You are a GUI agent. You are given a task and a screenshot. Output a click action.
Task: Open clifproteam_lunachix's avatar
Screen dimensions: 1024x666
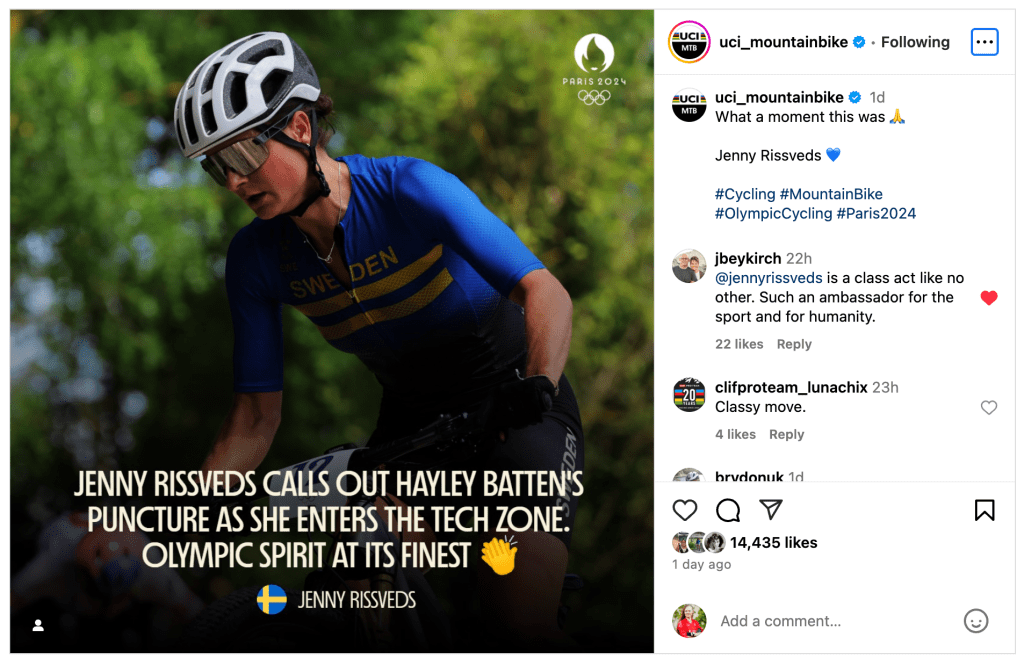click(689, 395)
